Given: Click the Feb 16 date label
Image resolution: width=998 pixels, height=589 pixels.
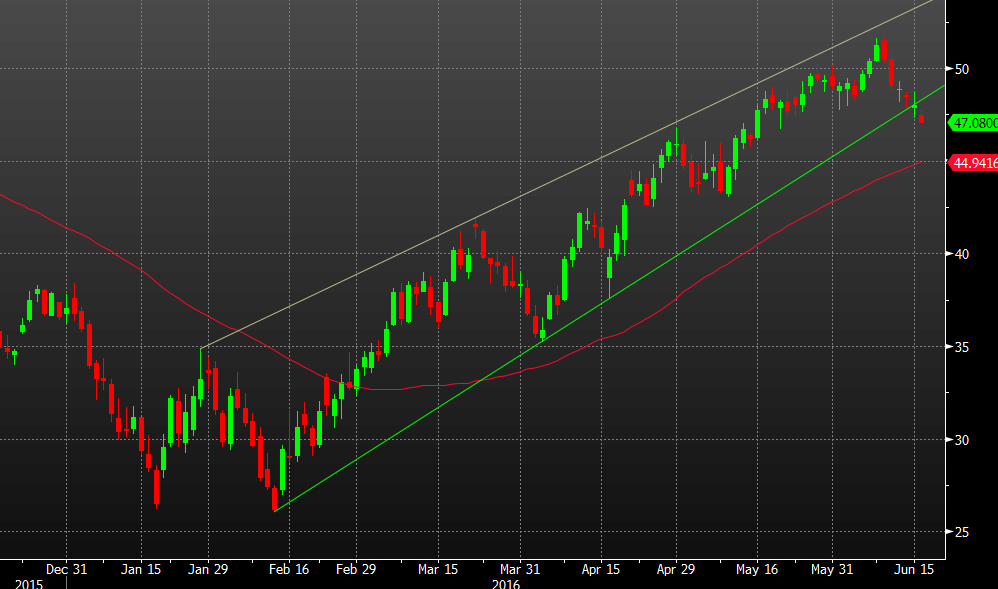Looking at the screenshot, I should [x=289, y=569].
